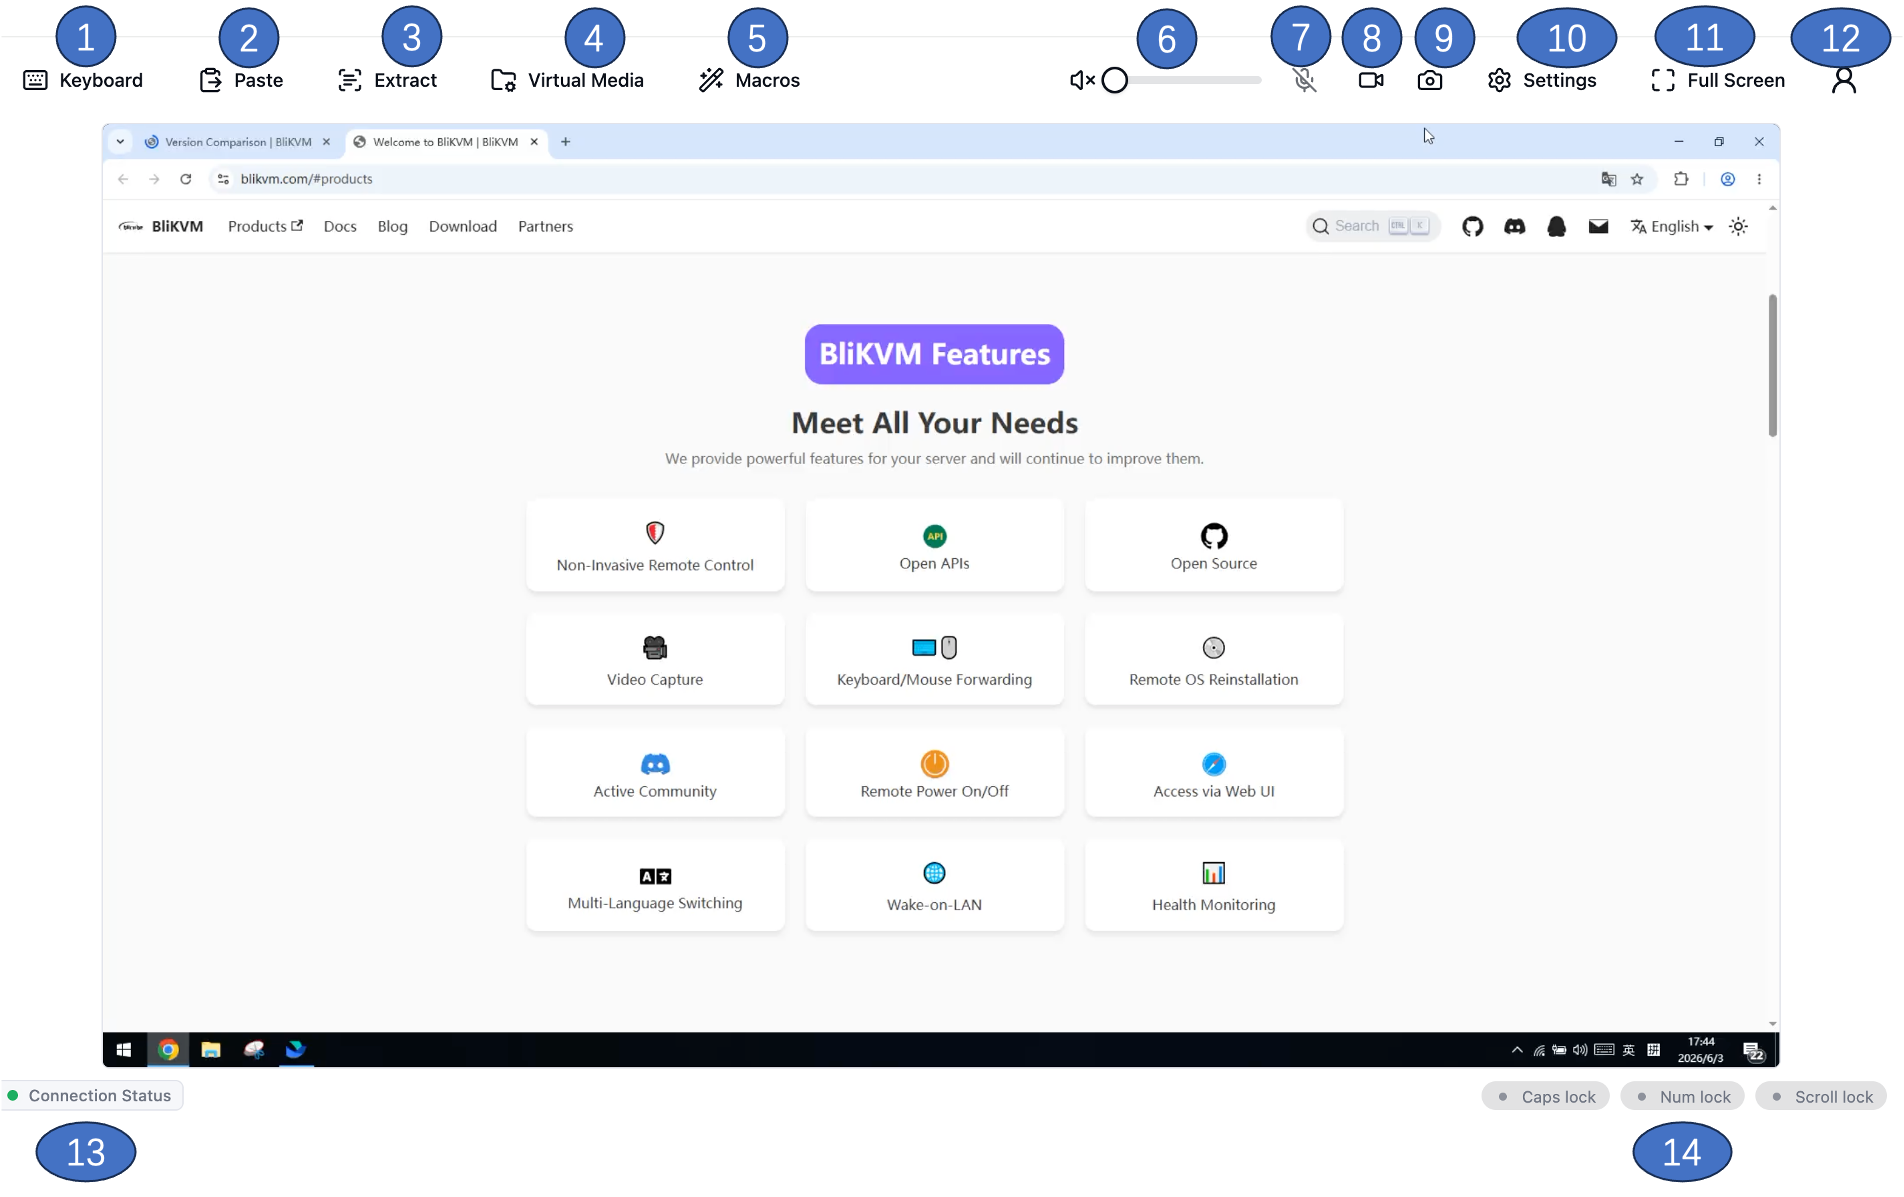The width and height of the screenshot is (1904, 1197).
Task: Click the Remote Power On/Off card
Action: pos(934,772)
